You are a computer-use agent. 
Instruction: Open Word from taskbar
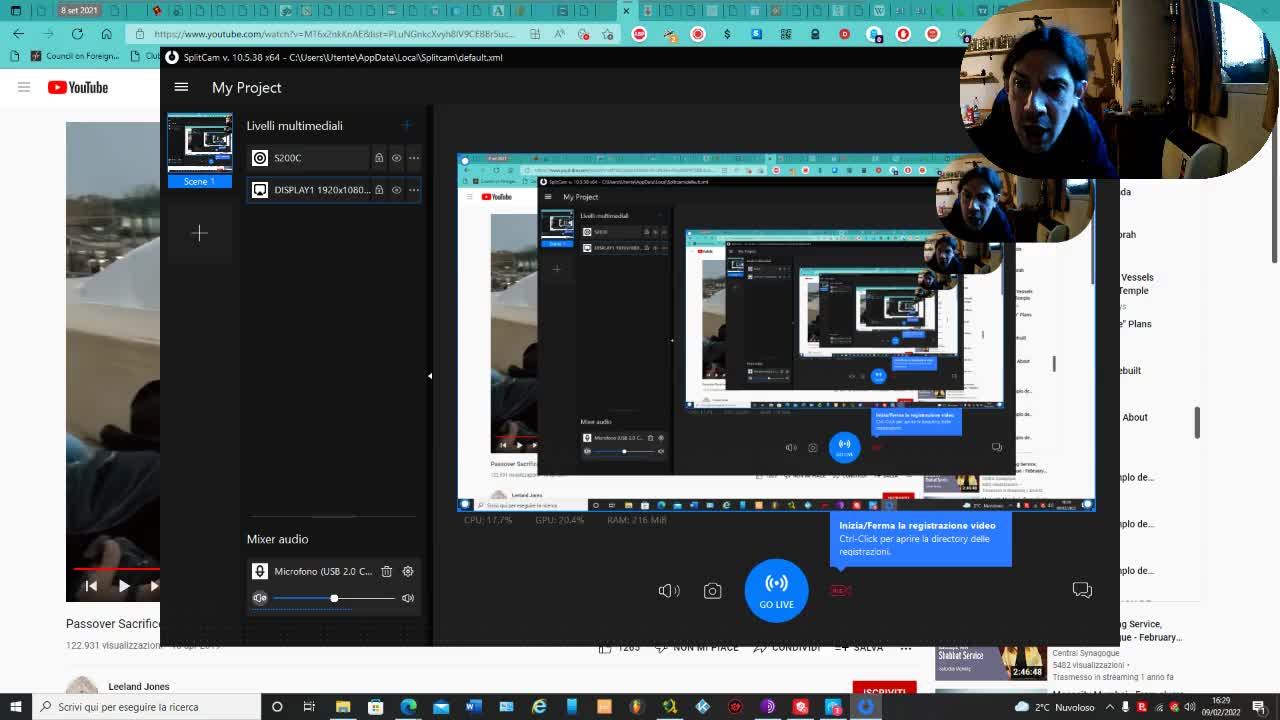click(x=474, y=707)
